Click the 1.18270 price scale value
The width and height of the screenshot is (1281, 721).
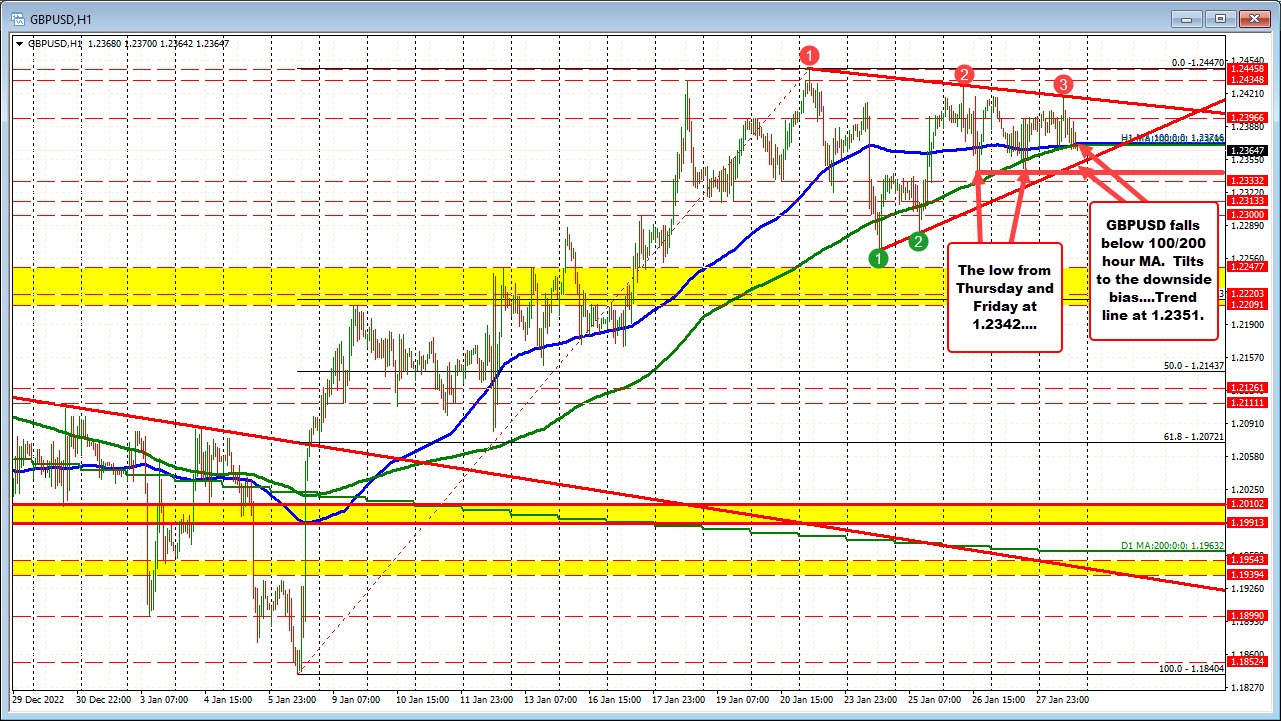(1250, 688)
